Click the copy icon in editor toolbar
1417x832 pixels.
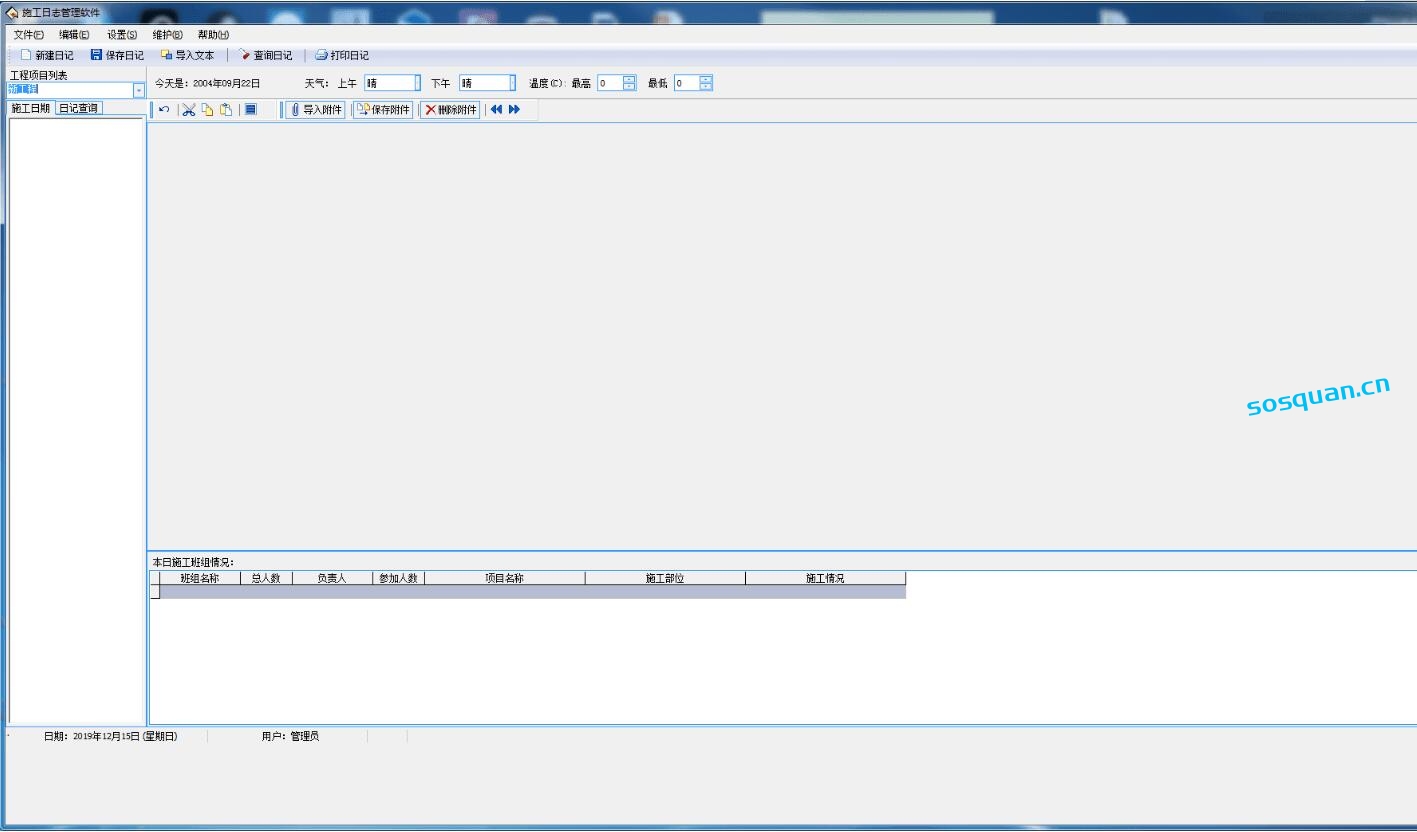[207, 110]
